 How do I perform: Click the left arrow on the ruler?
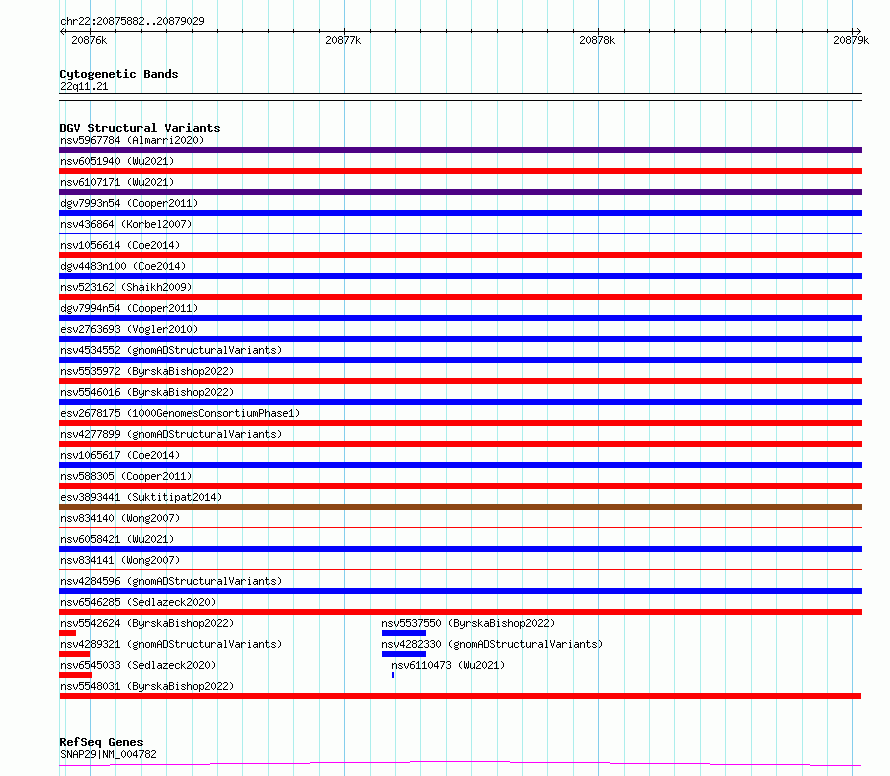(x=62, y=31)
